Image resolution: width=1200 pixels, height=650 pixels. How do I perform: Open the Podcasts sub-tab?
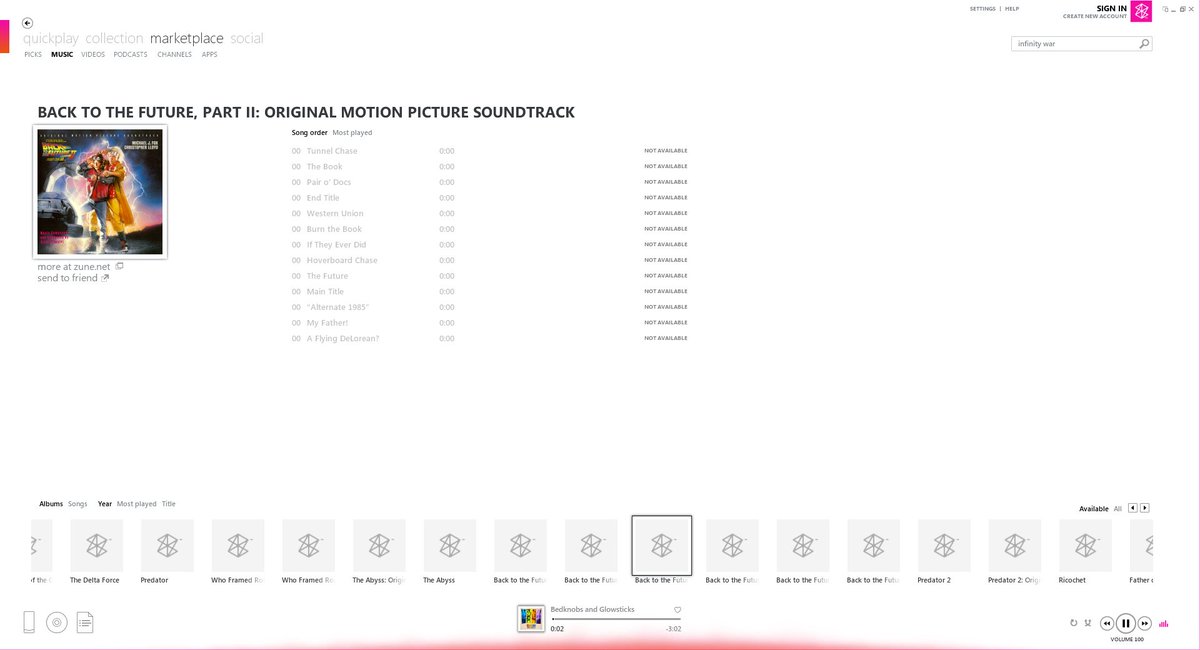[x=131, y=55]
